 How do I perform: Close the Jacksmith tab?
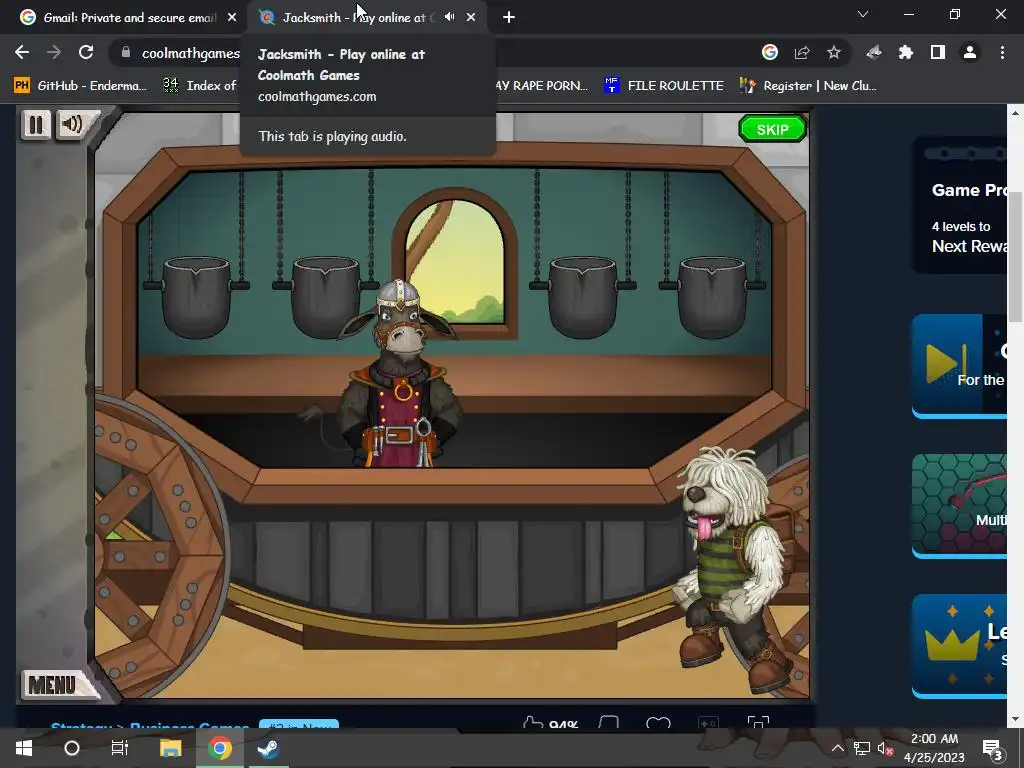[x=471, y=18]
